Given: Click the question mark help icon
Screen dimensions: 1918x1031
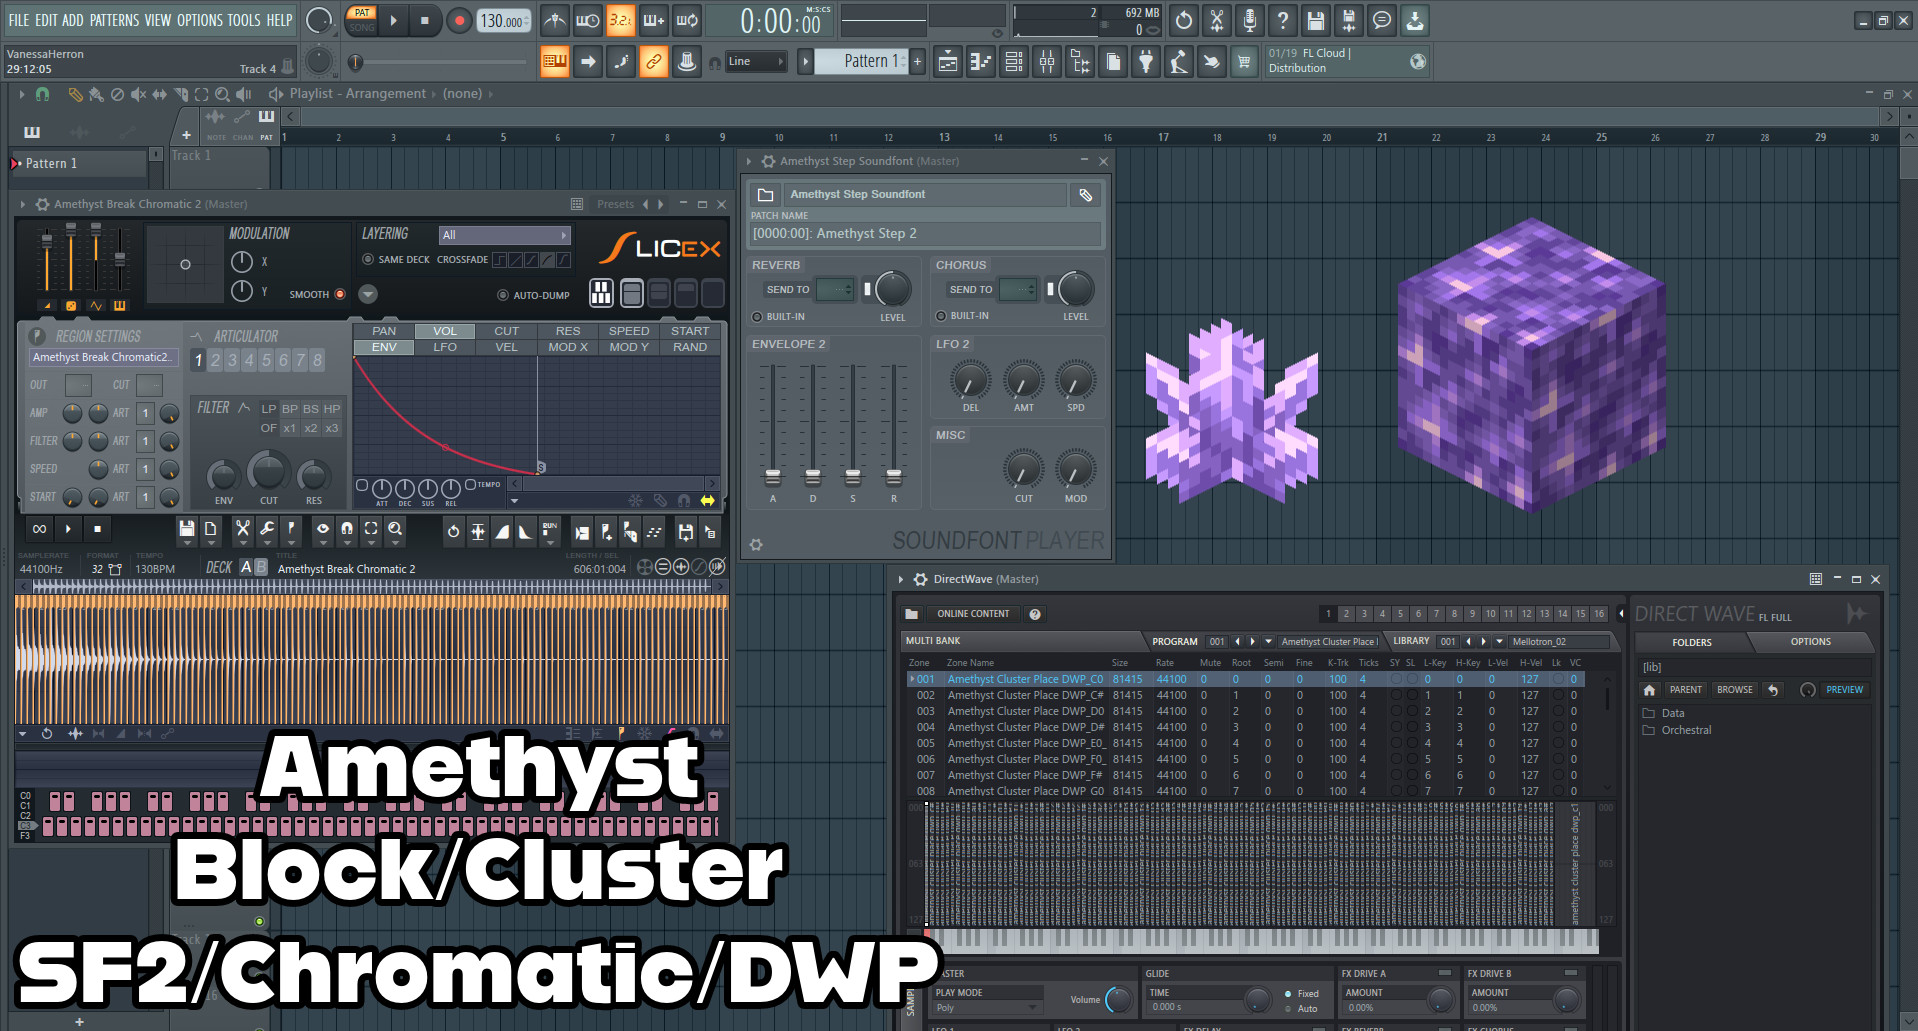Looking at the screenshot, I should tap(1283, 20).
